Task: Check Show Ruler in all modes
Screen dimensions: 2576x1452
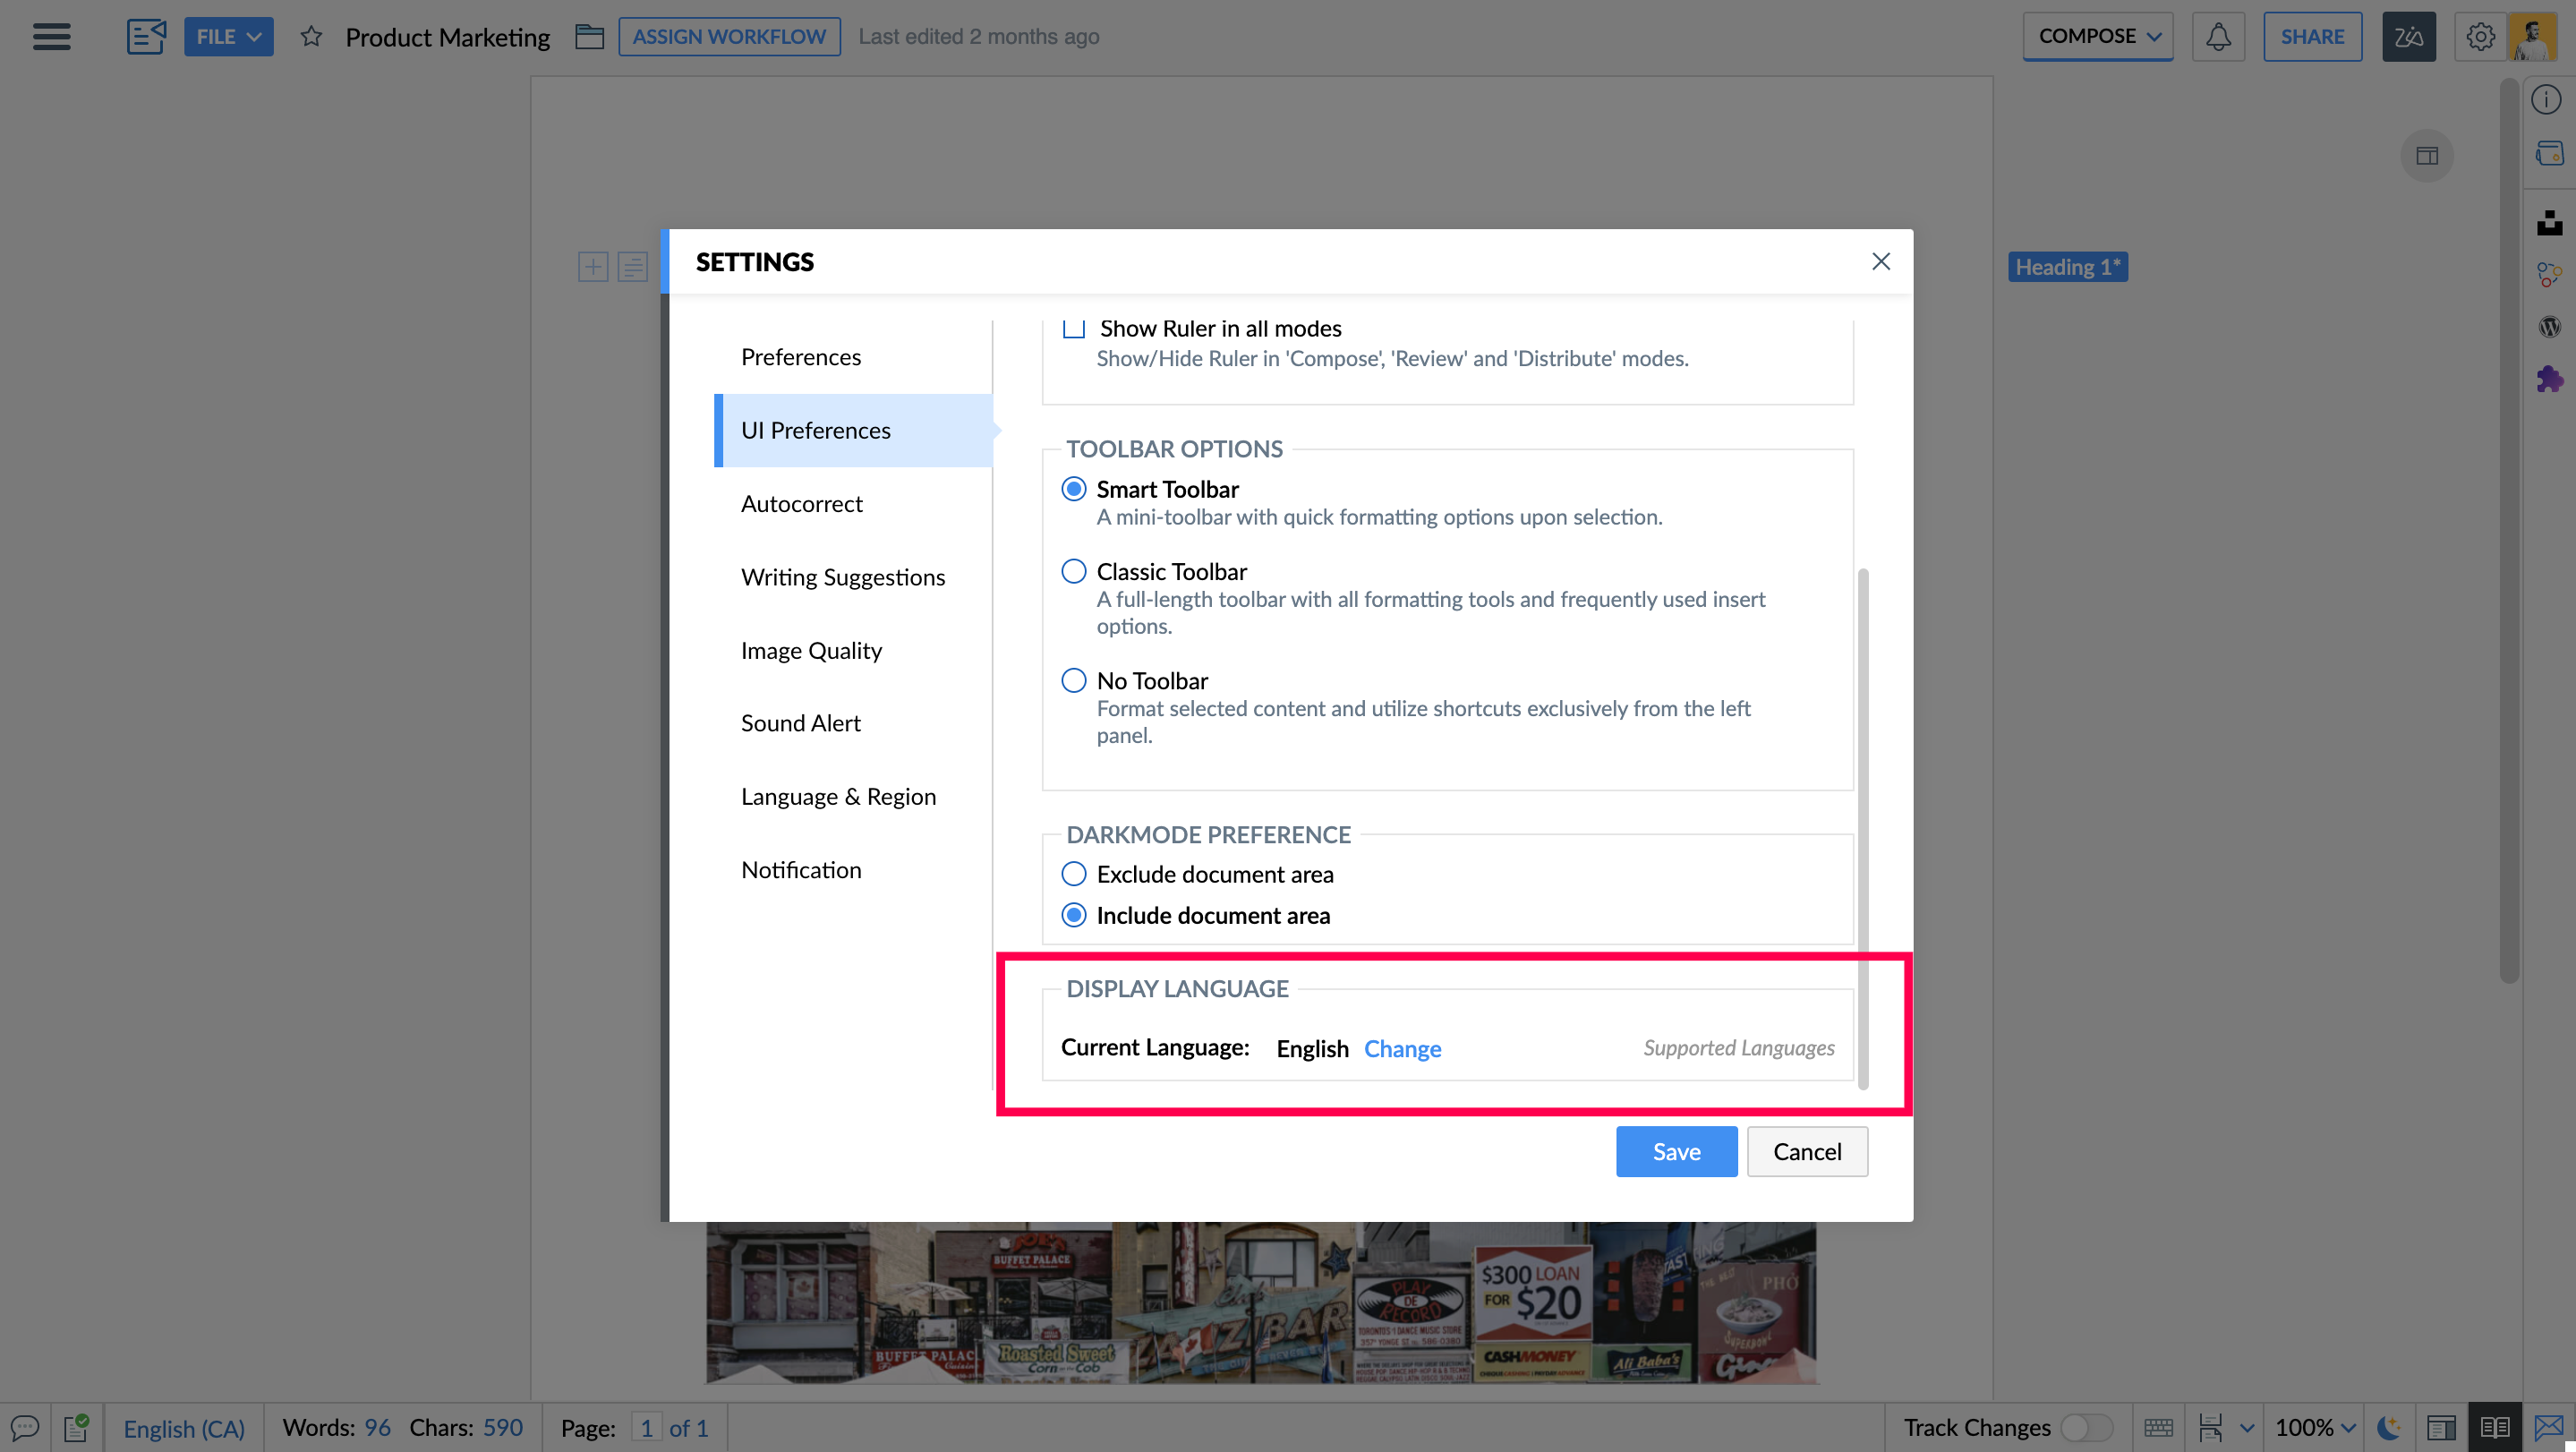Action: 1073,328
